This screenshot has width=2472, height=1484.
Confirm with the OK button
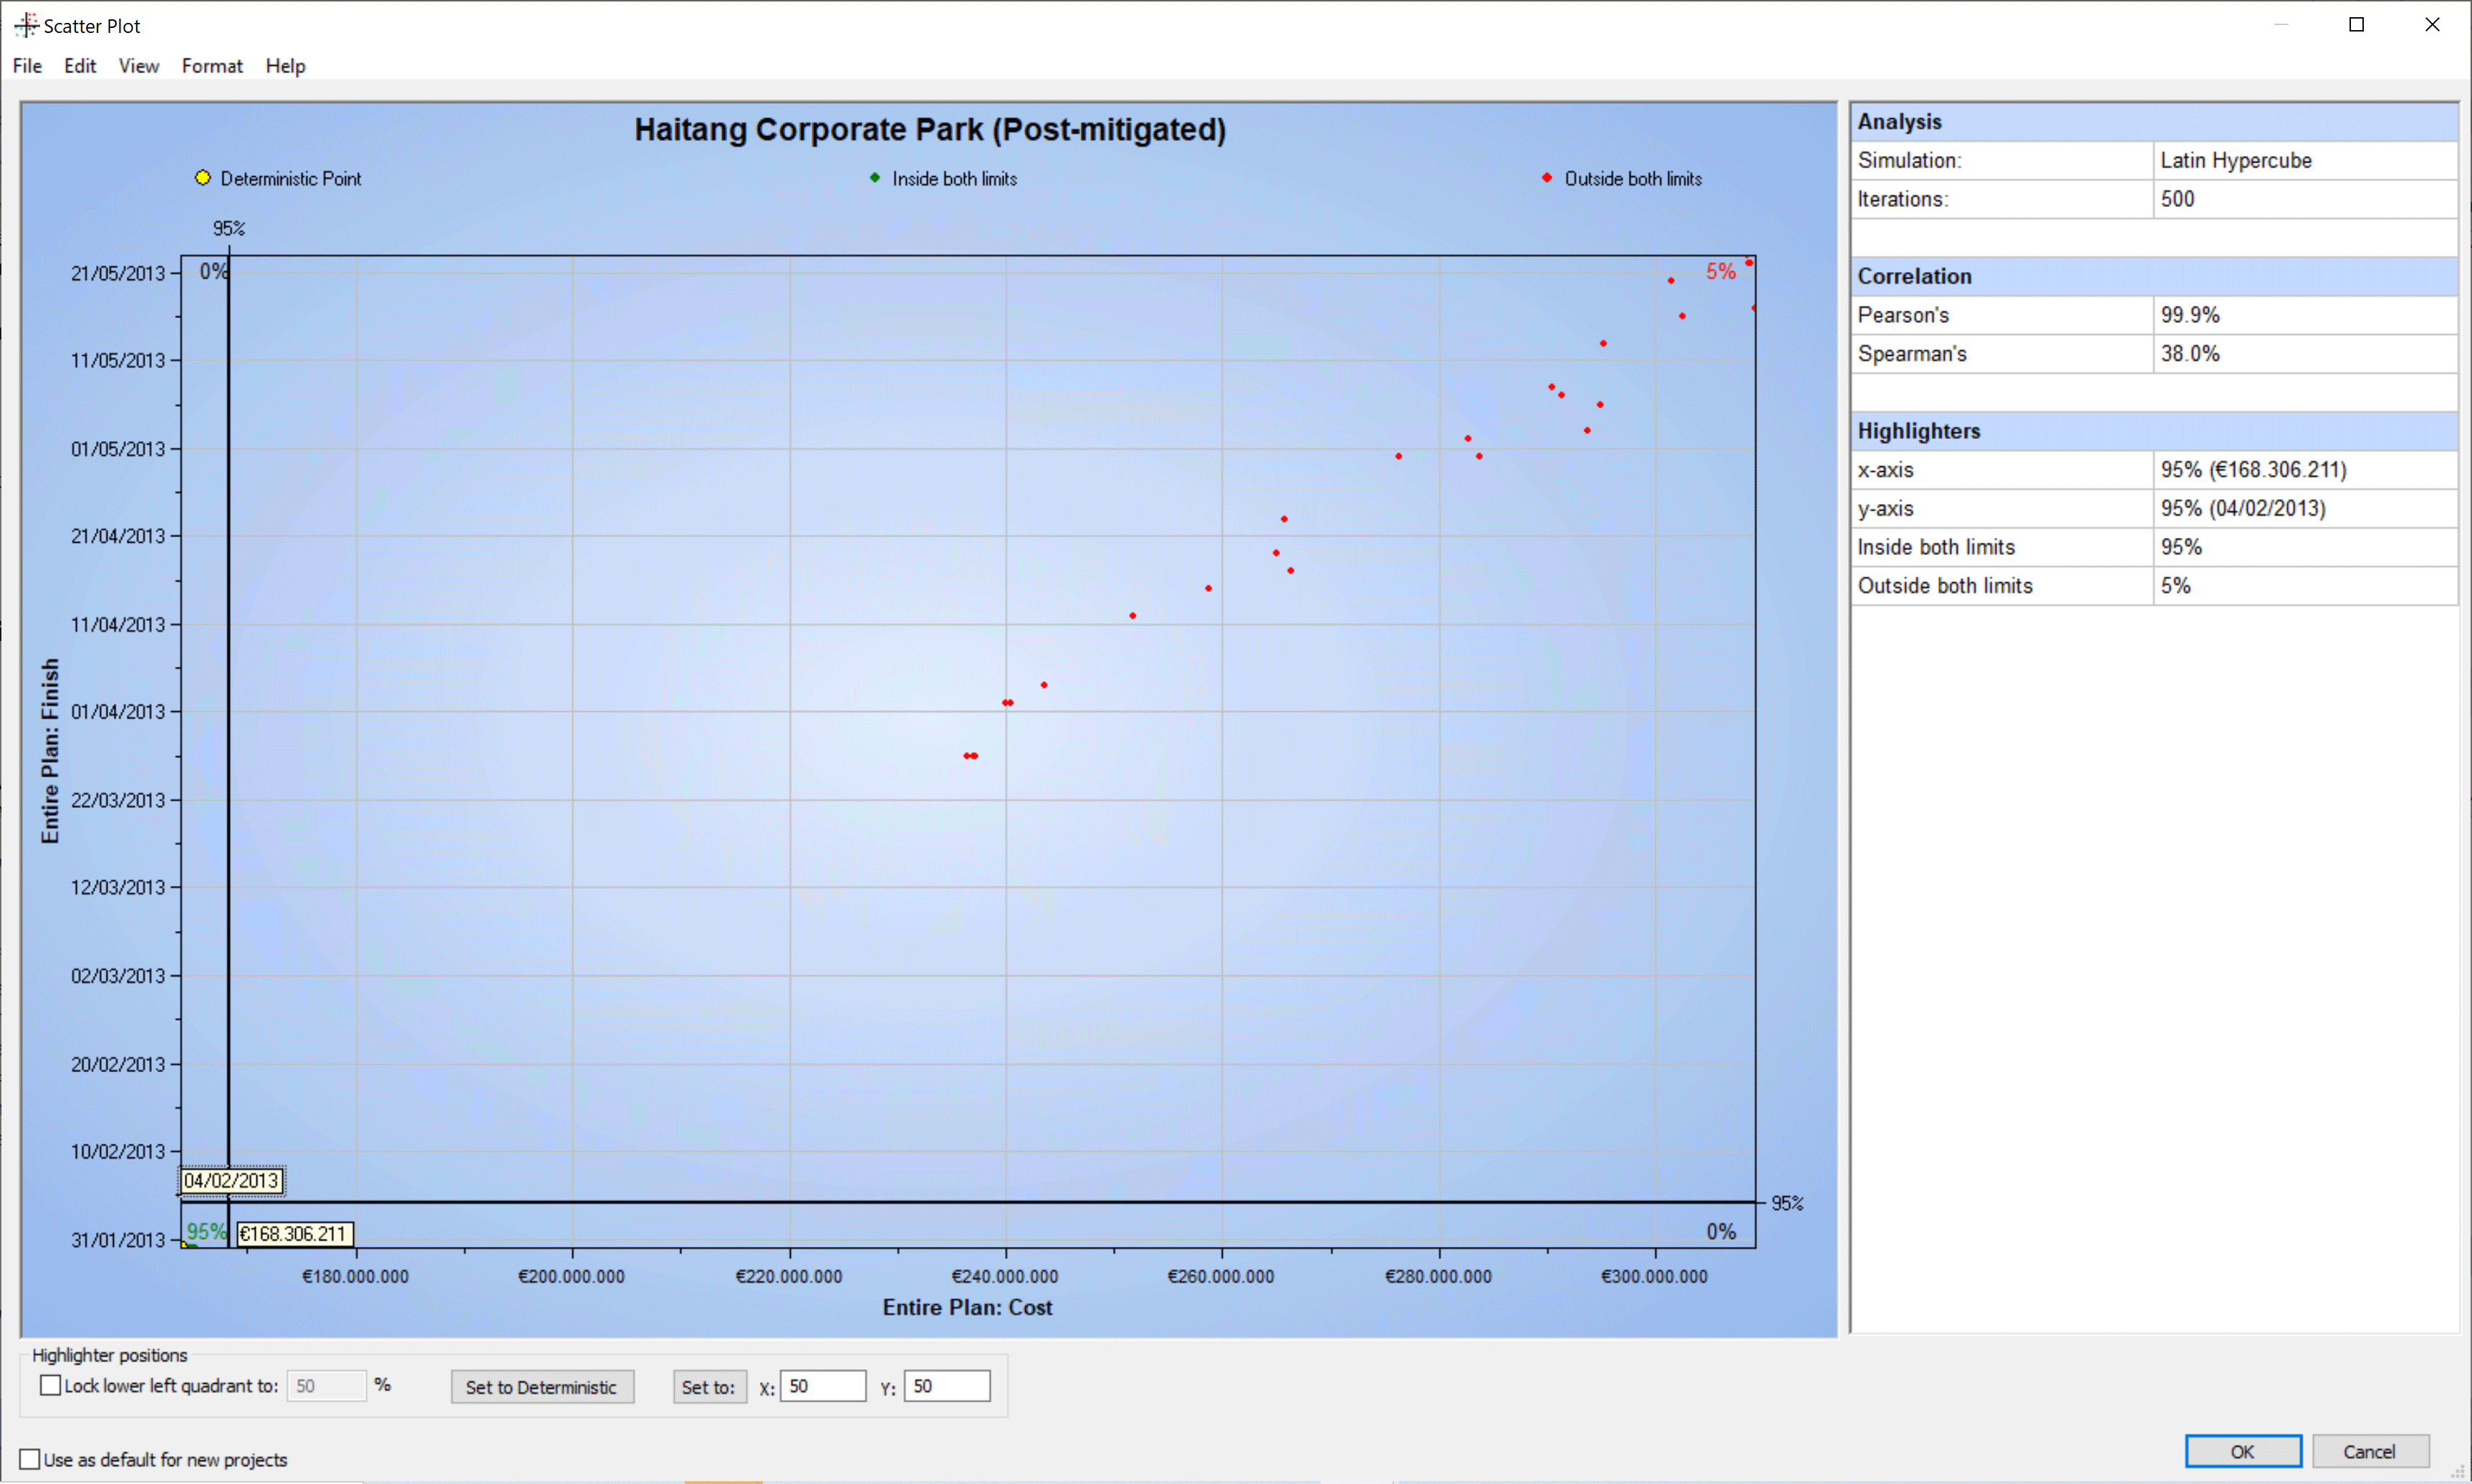[2242, 1452]
